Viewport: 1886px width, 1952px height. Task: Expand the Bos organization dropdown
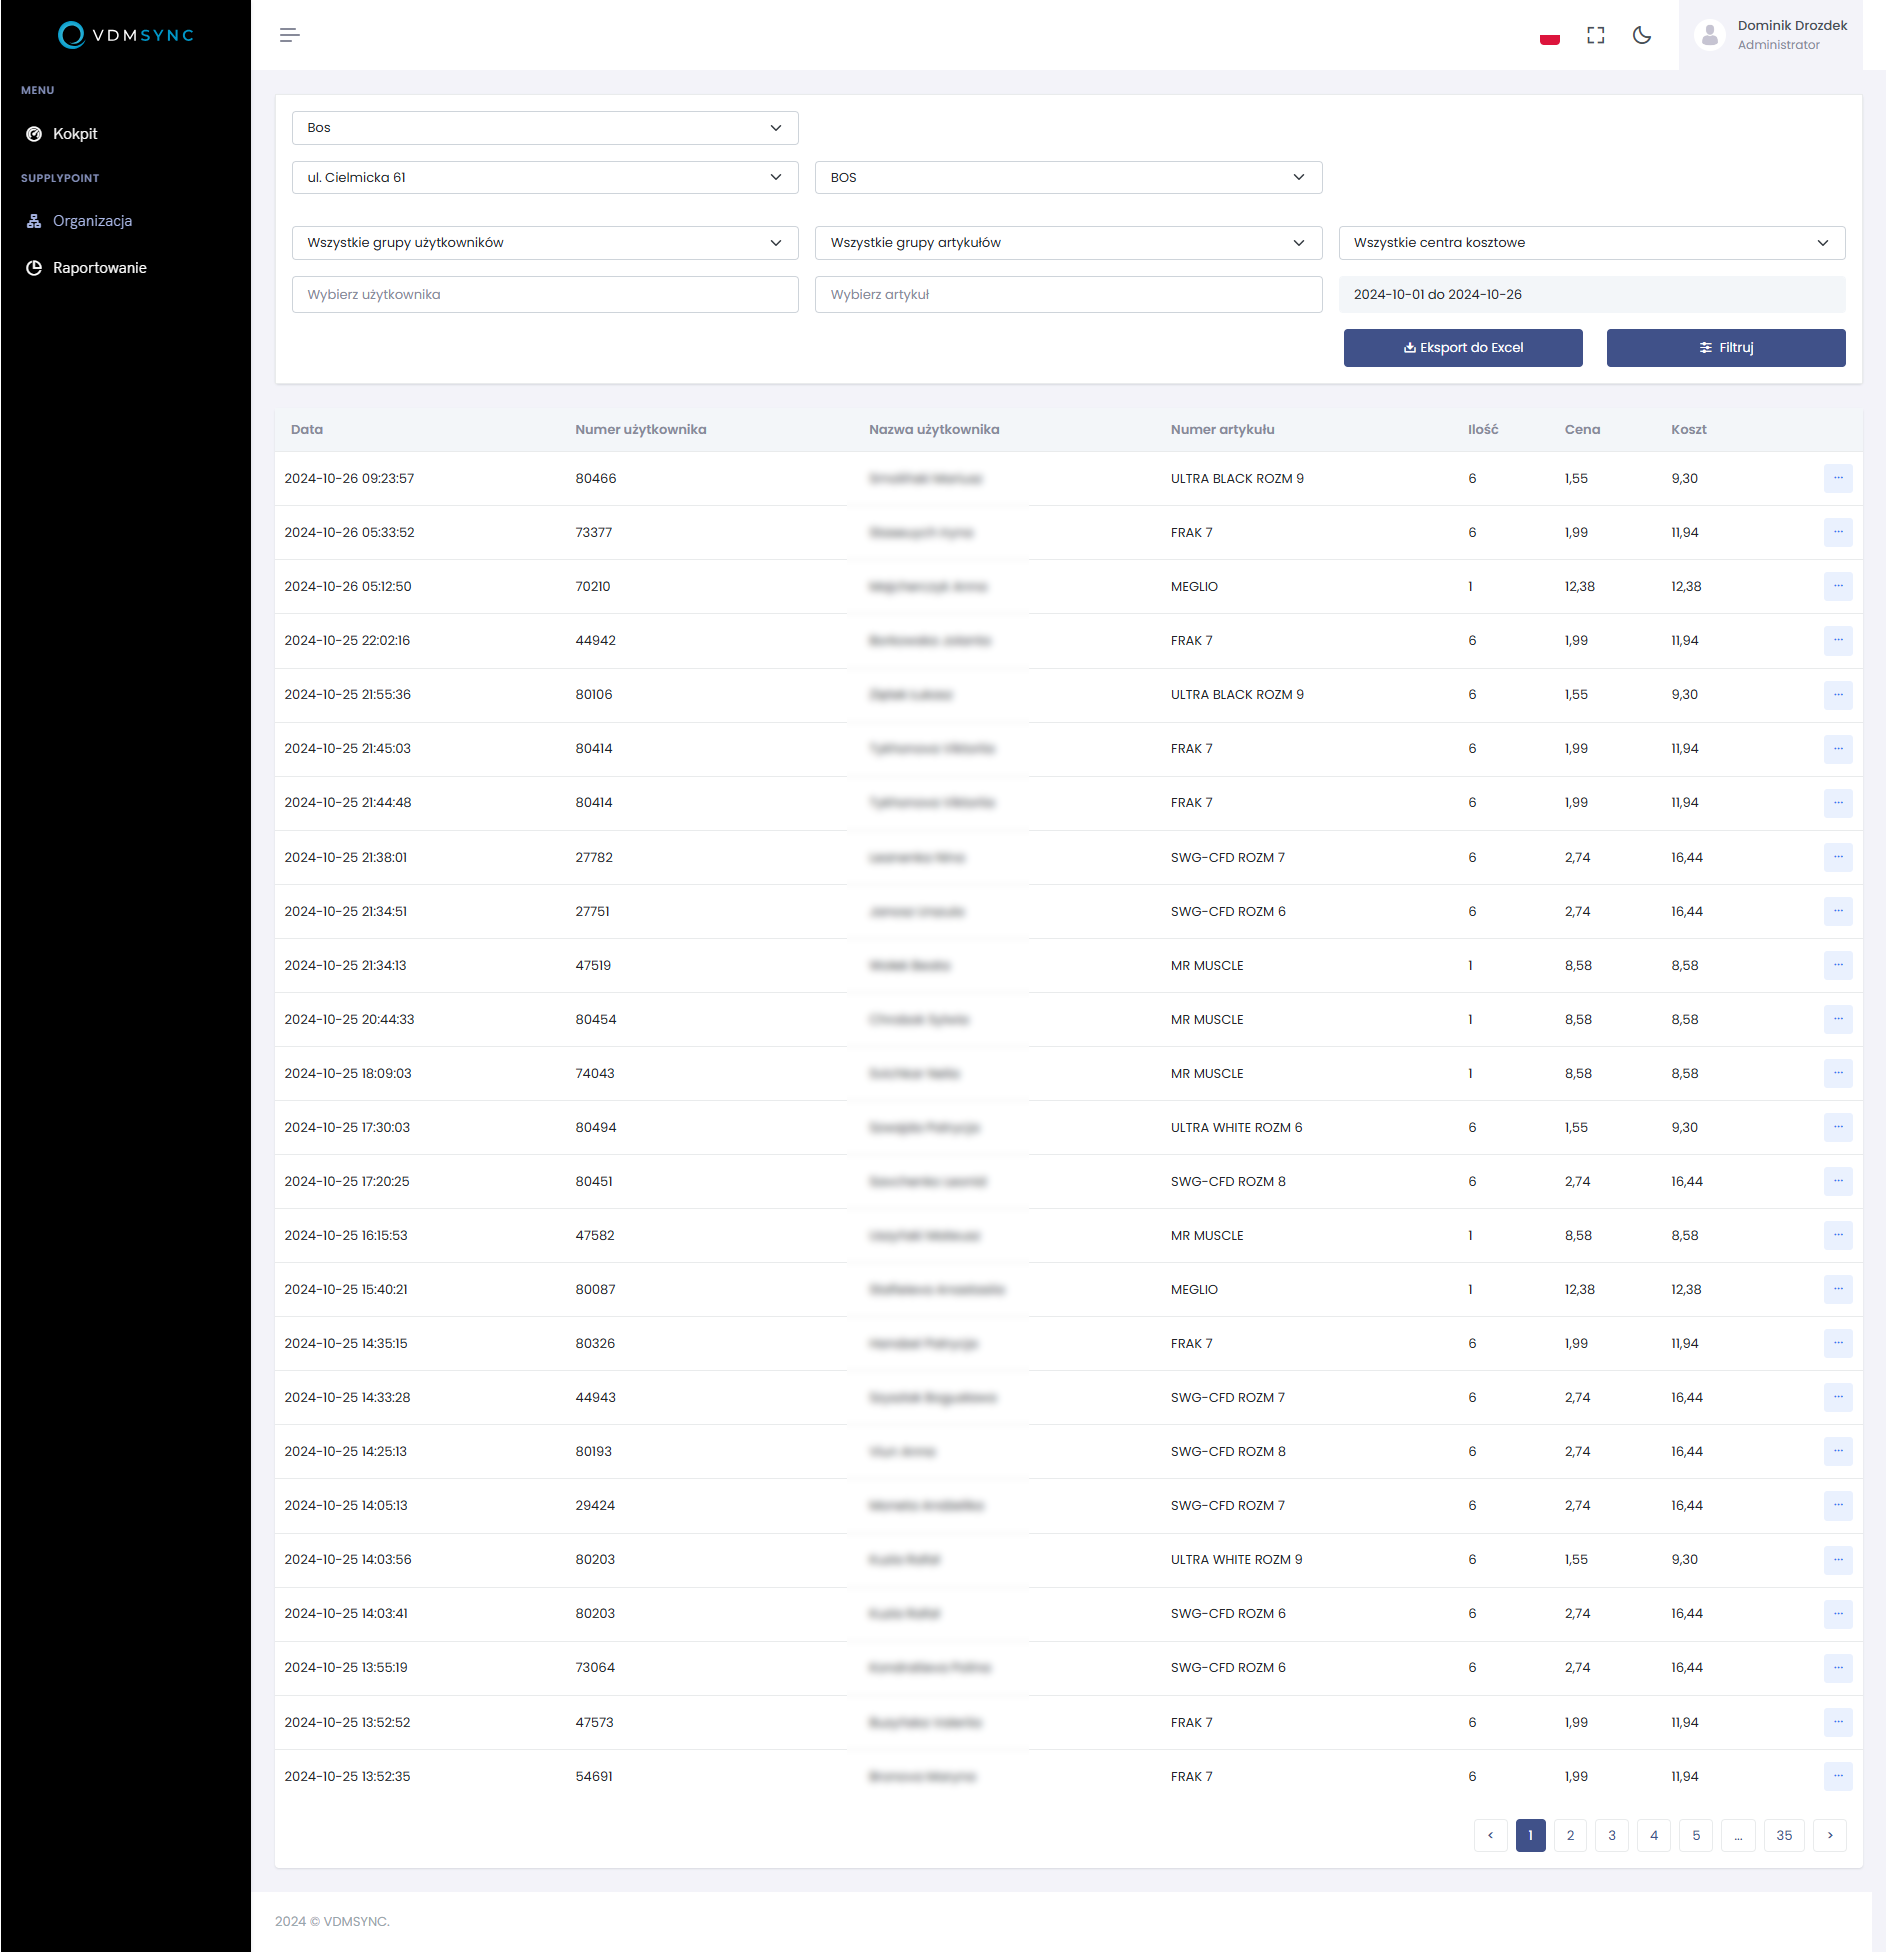(544, 128)
